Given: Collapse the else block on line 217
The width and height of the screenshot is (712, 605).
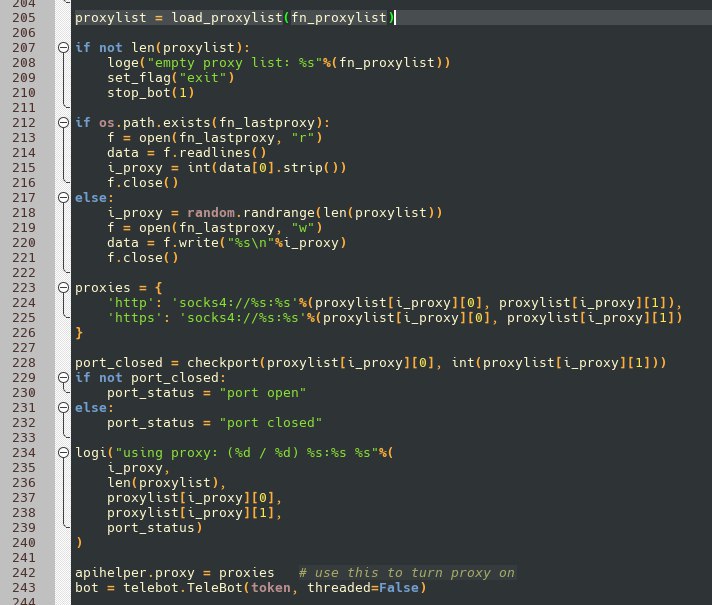Looking at the screenshot, I should pos(64,197).
